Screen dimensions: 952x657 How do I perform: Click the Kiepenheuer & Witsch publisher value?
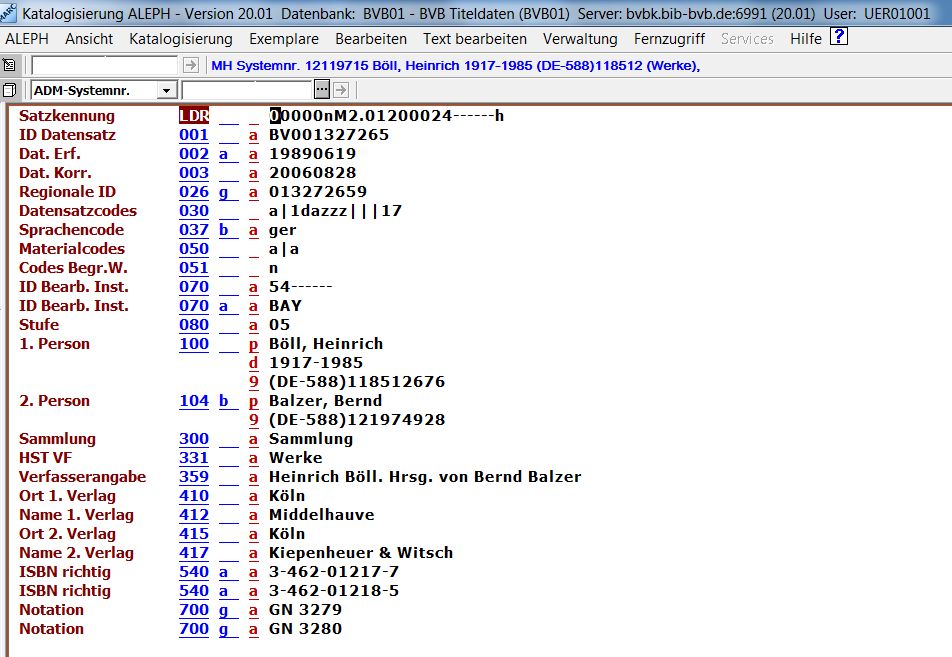pos(361,553)
